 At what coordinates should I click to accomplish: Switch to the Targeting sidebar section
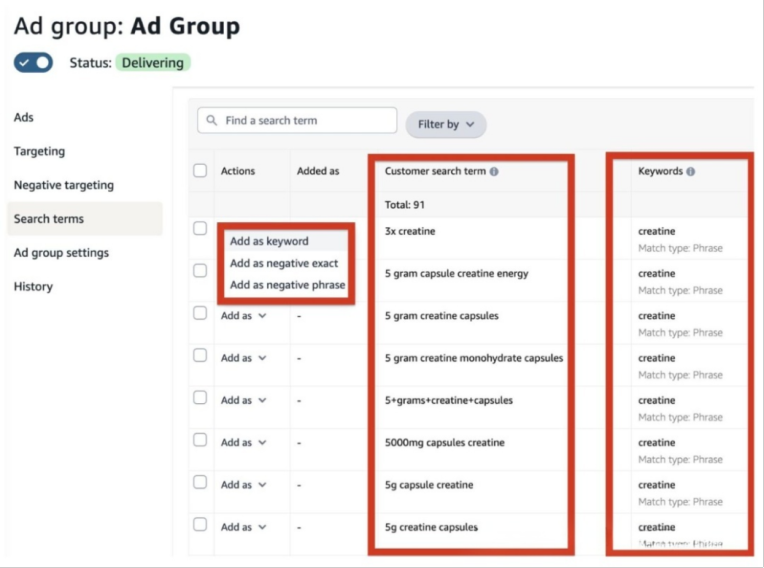(39, 151)
